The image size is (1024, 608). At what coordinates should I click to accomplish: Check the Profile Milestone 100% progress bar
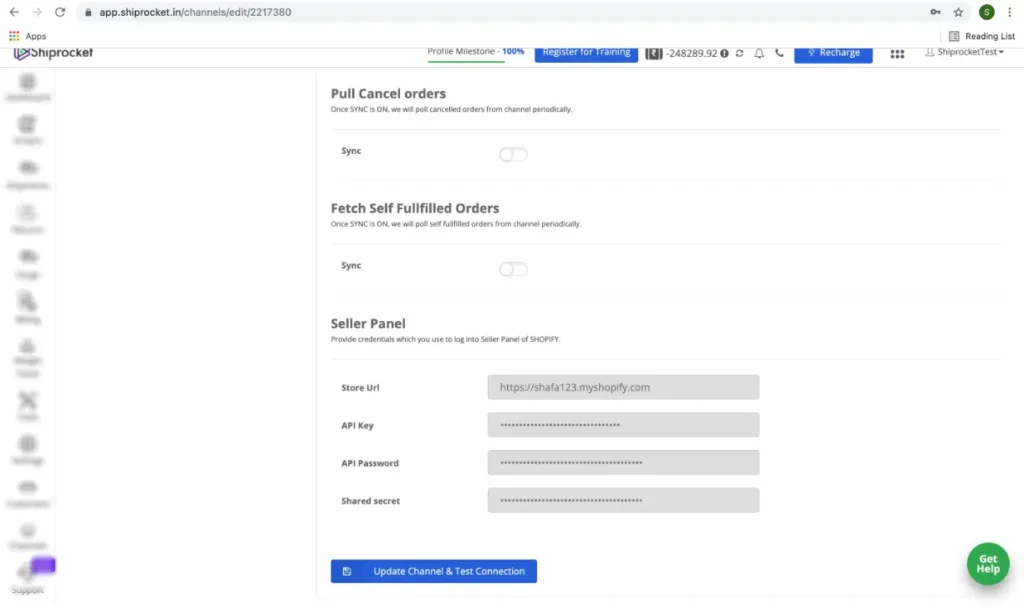(474, 52)
